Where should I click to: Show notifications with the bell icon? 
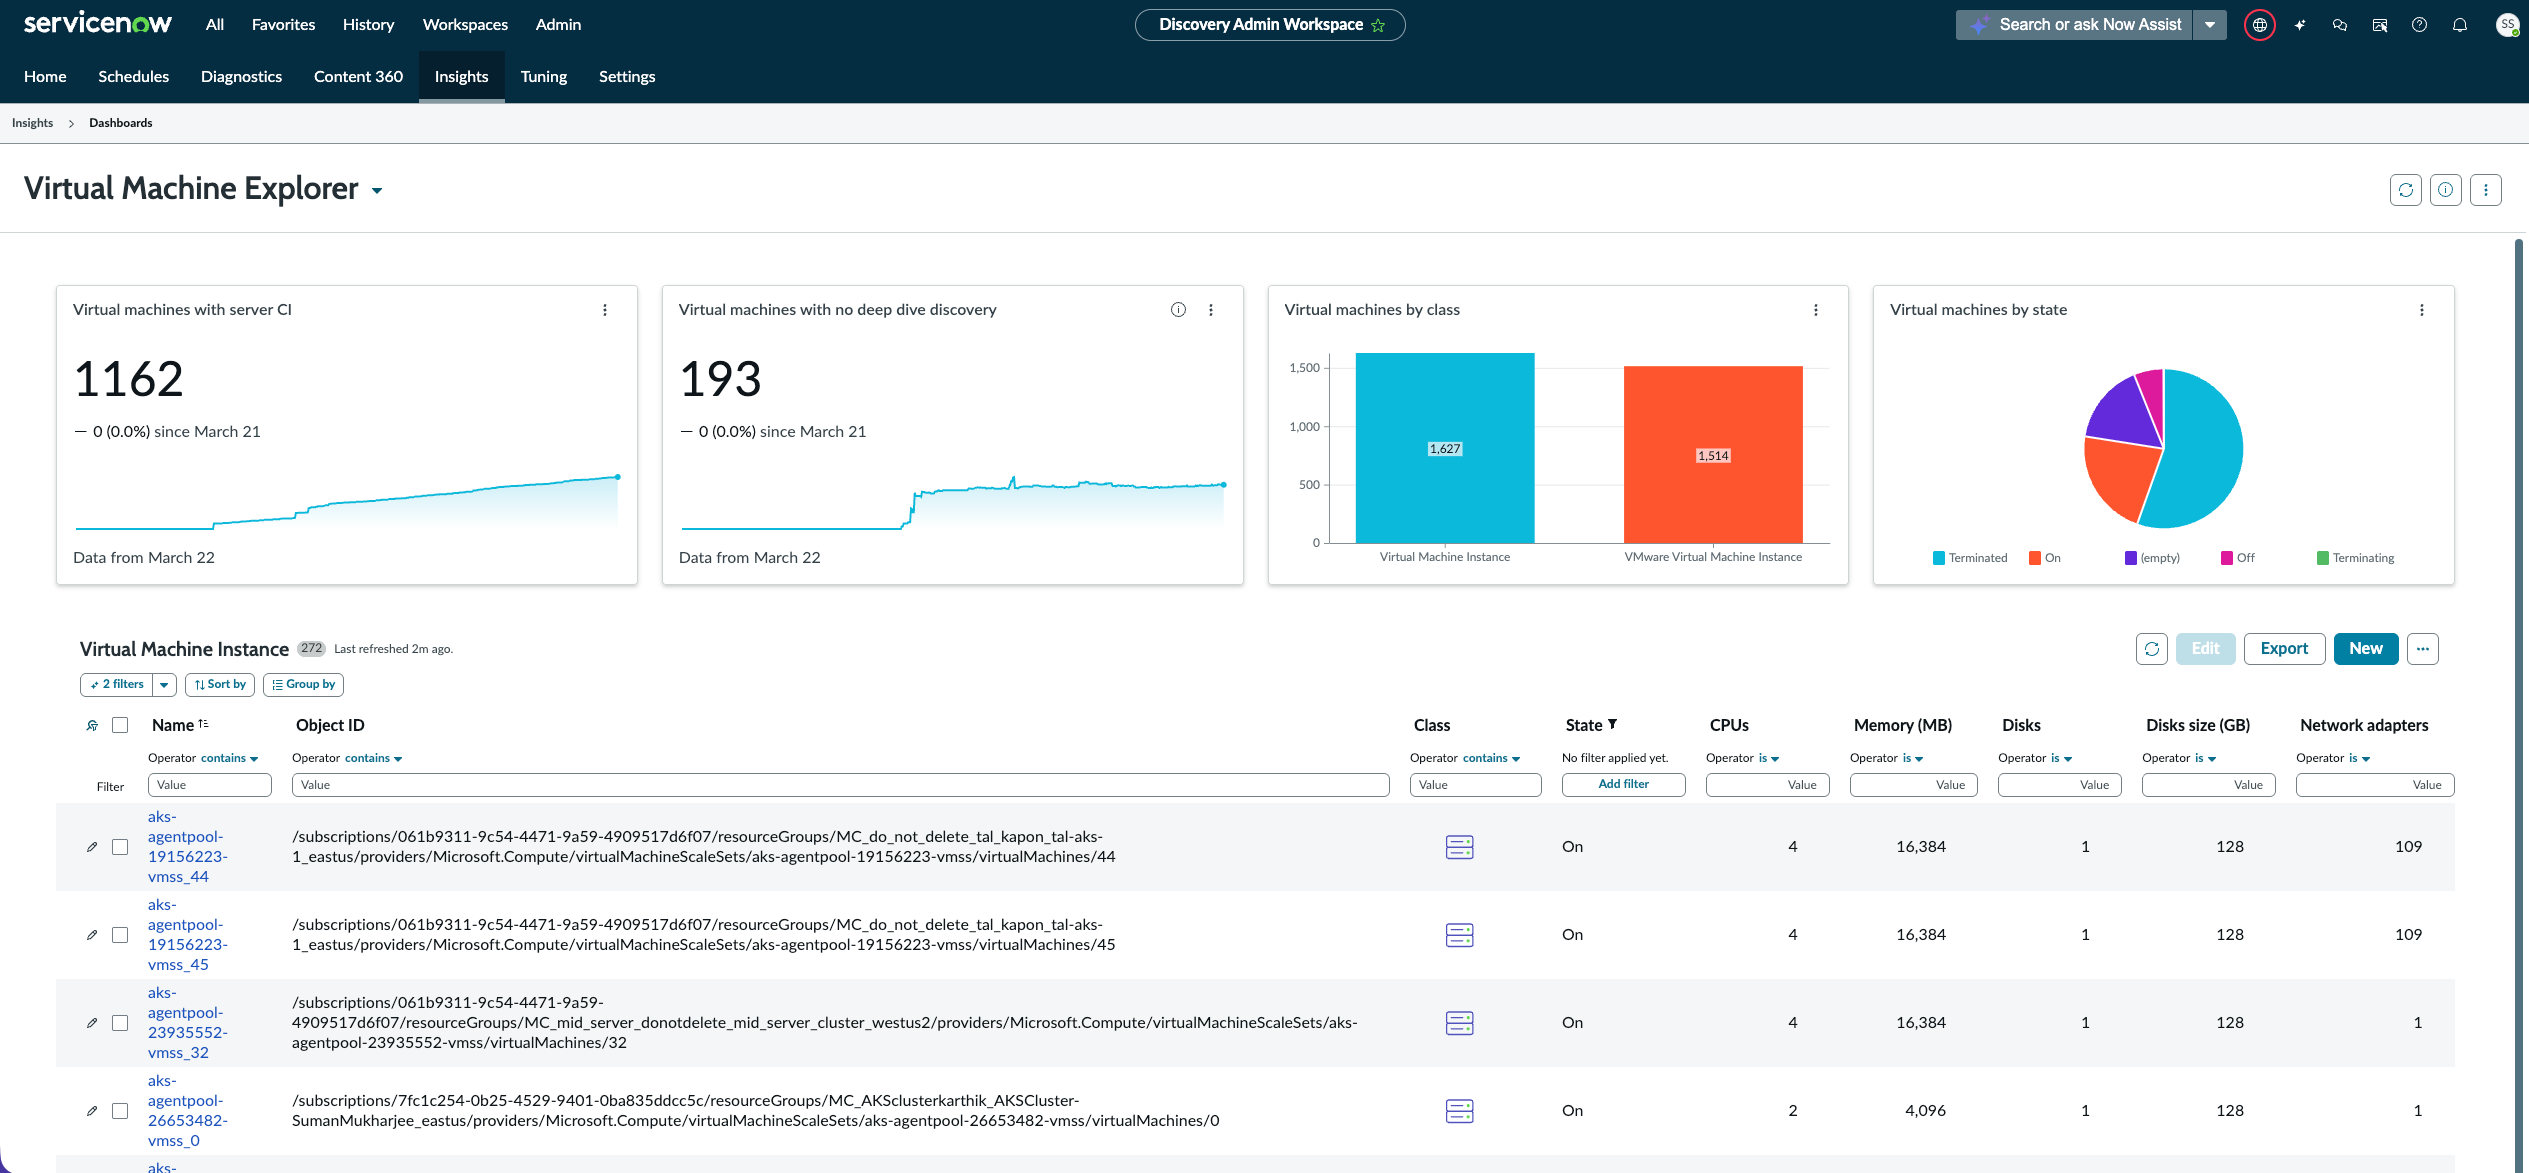(2460, 25)
